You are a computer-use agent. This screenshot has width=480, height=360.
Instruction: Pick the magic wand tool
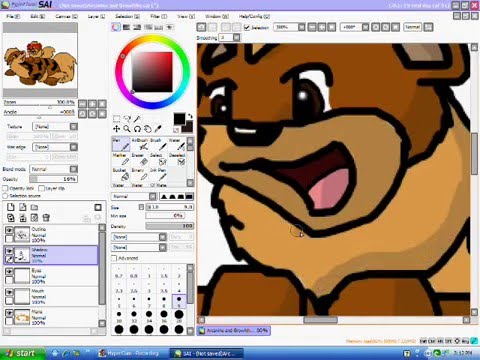(x=137, y=119)
